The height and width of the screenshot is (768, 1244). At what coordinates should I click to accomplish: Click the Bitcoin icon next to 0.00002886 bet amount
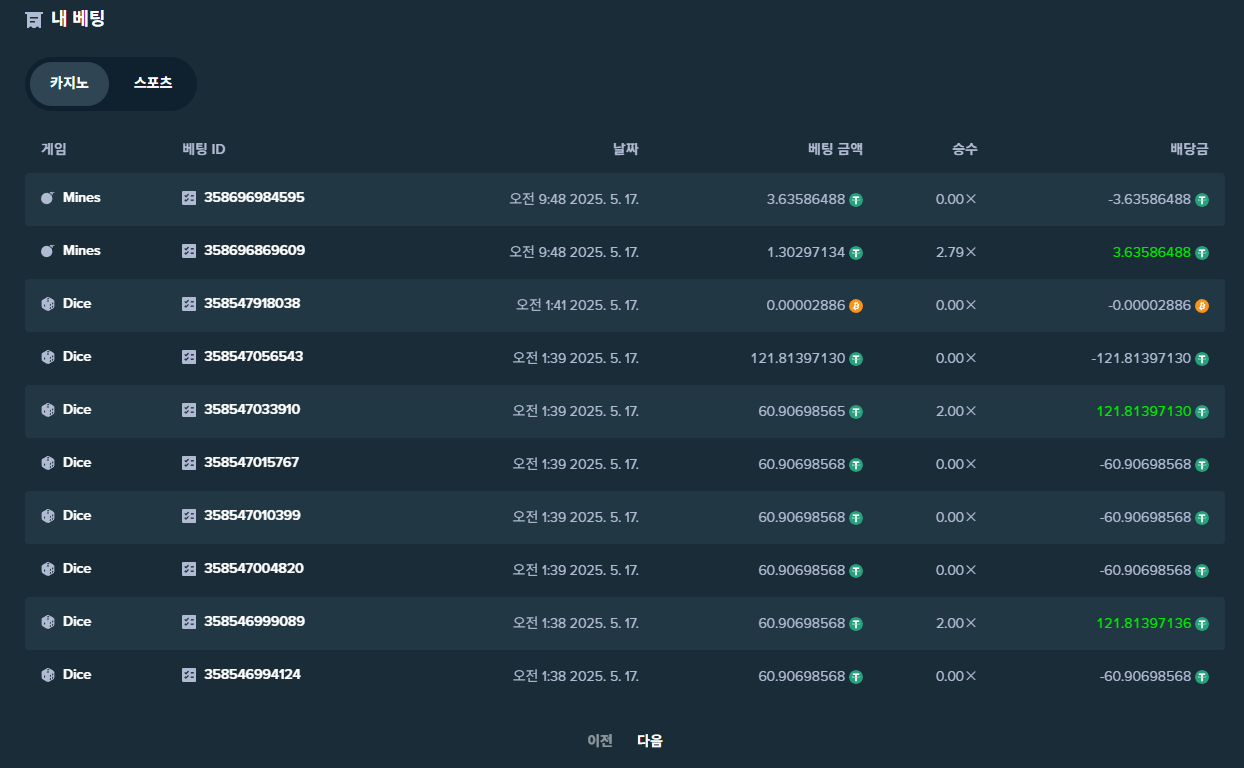pos(856,306)
